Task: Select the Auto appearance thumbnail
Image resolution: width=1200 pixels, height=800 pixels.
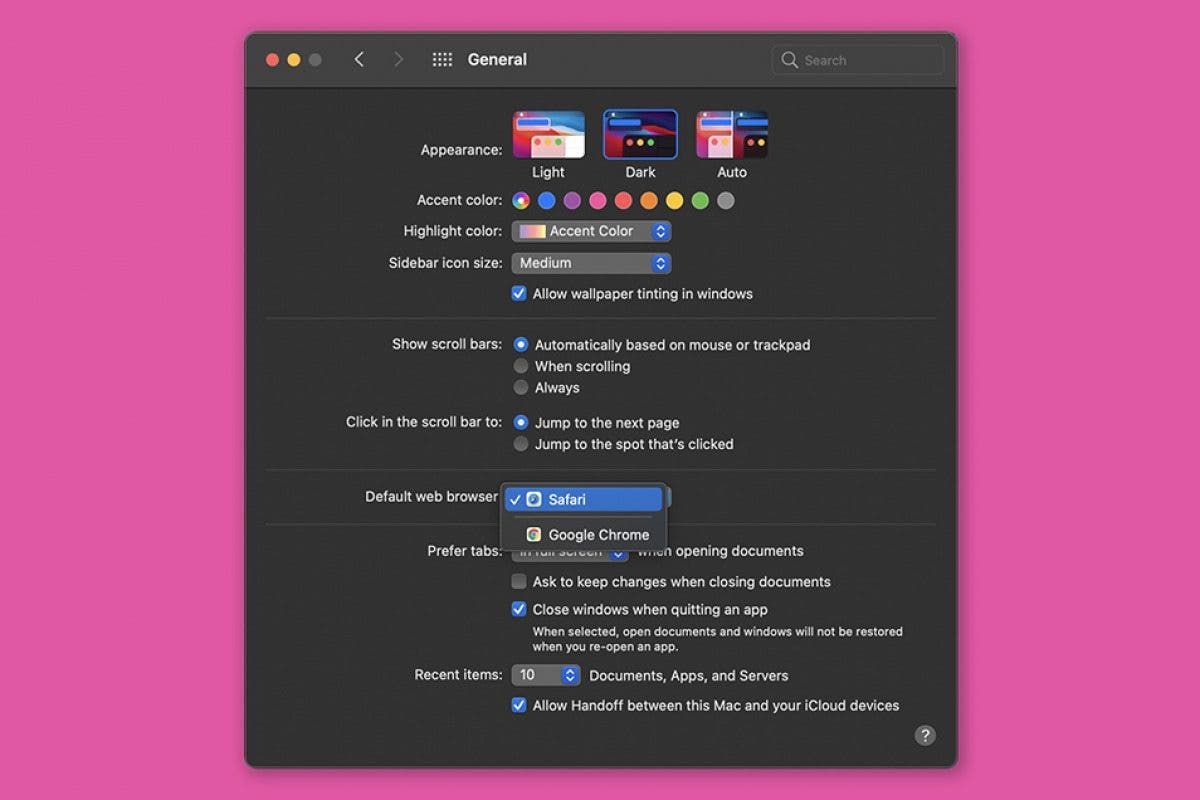Action: tap(732, 135)
